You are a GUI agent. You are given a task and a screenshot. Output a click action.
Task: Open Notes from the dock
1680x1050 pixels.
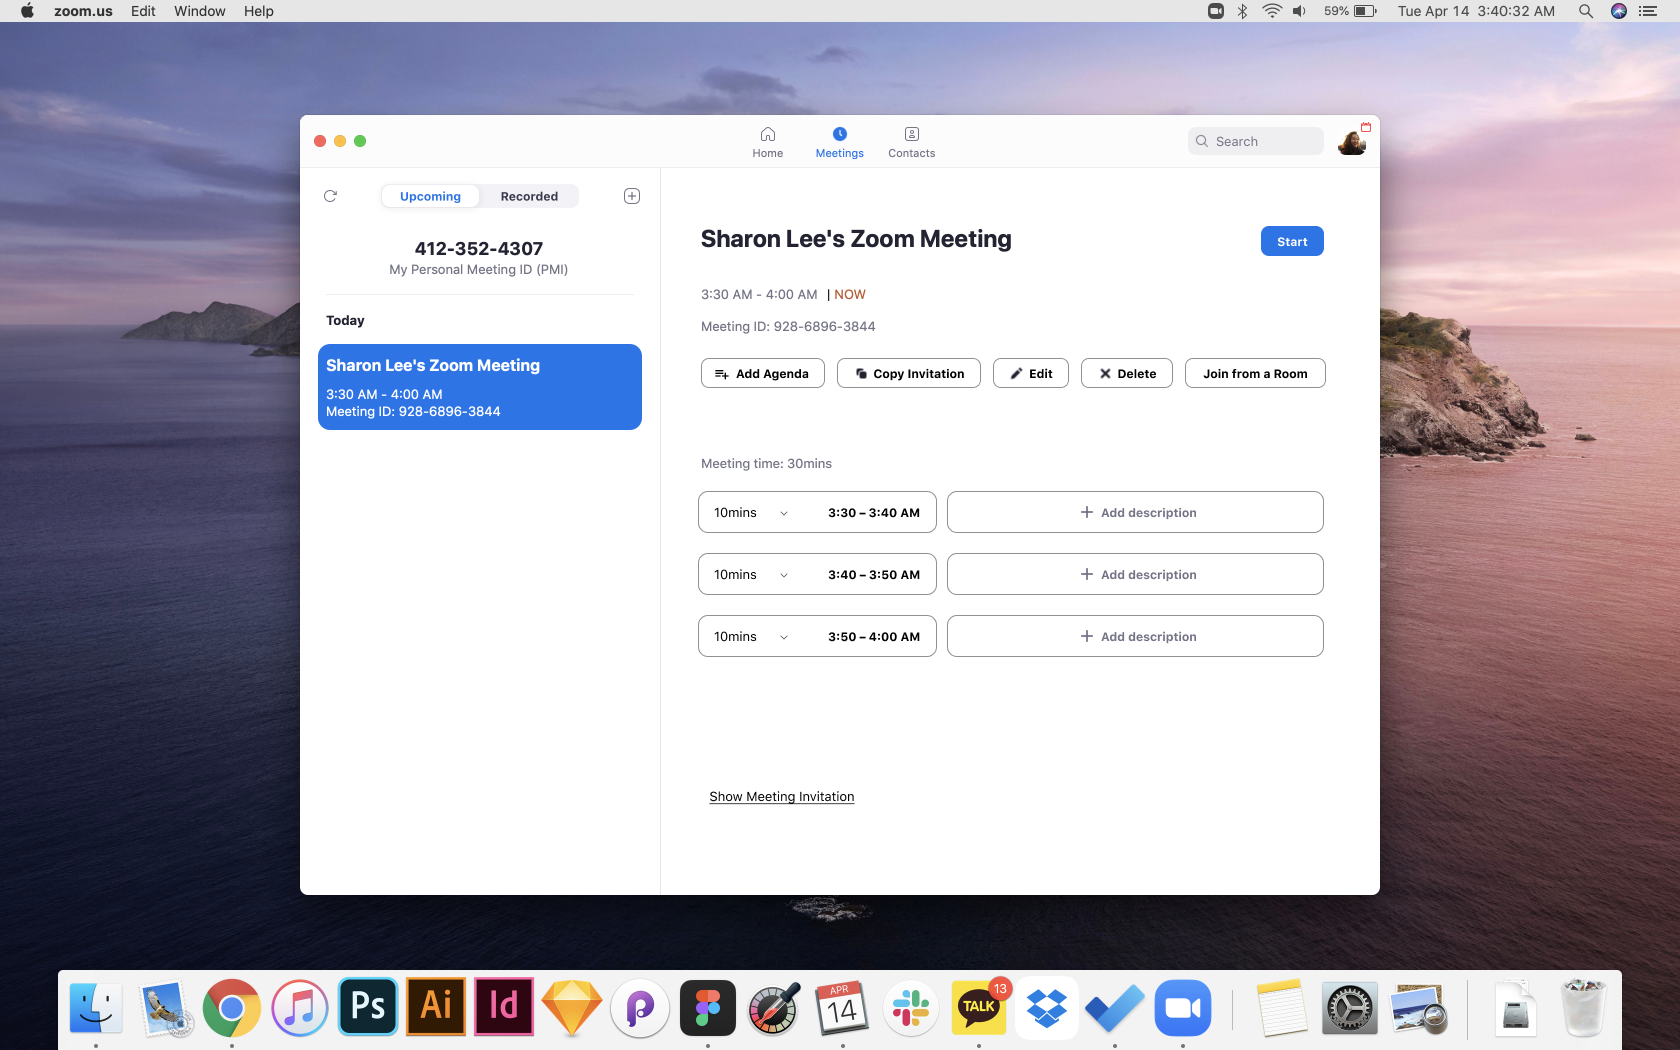point(1282,1008)
